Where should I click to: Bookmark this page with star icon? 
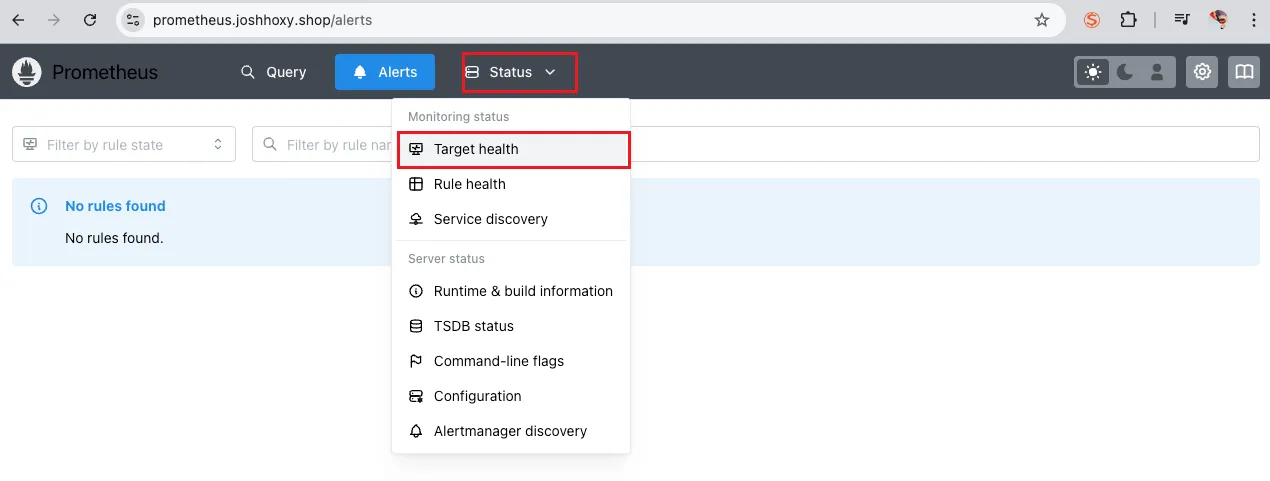pos(1042,20)
